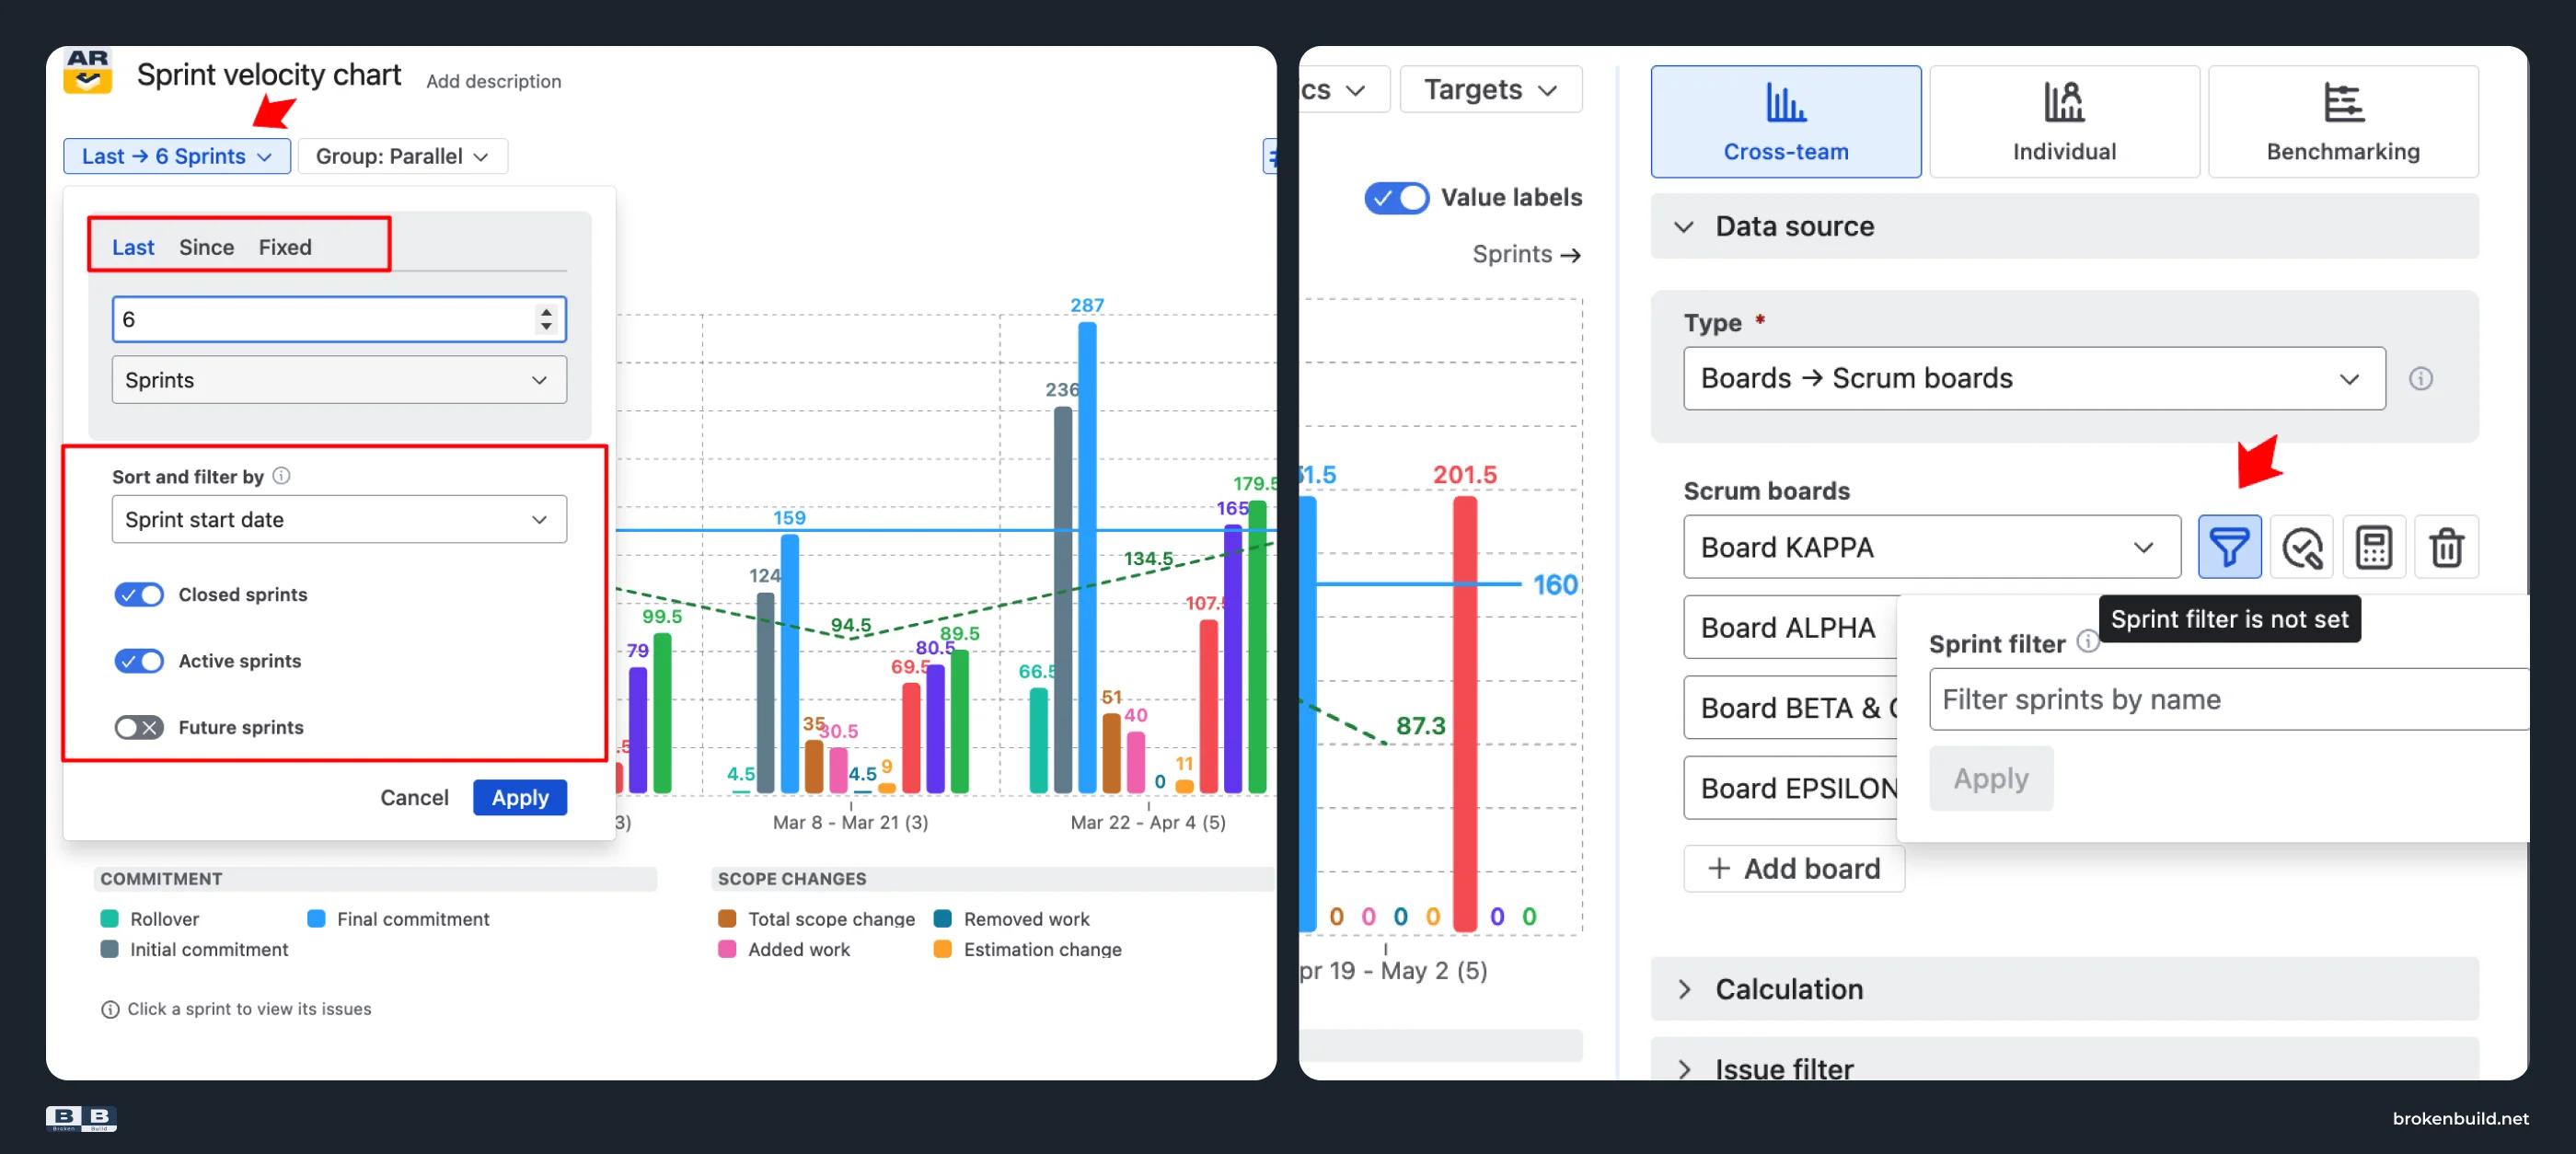Select the Last tab
Screen dimensions: 2576x1154
(x=133, y=247)
